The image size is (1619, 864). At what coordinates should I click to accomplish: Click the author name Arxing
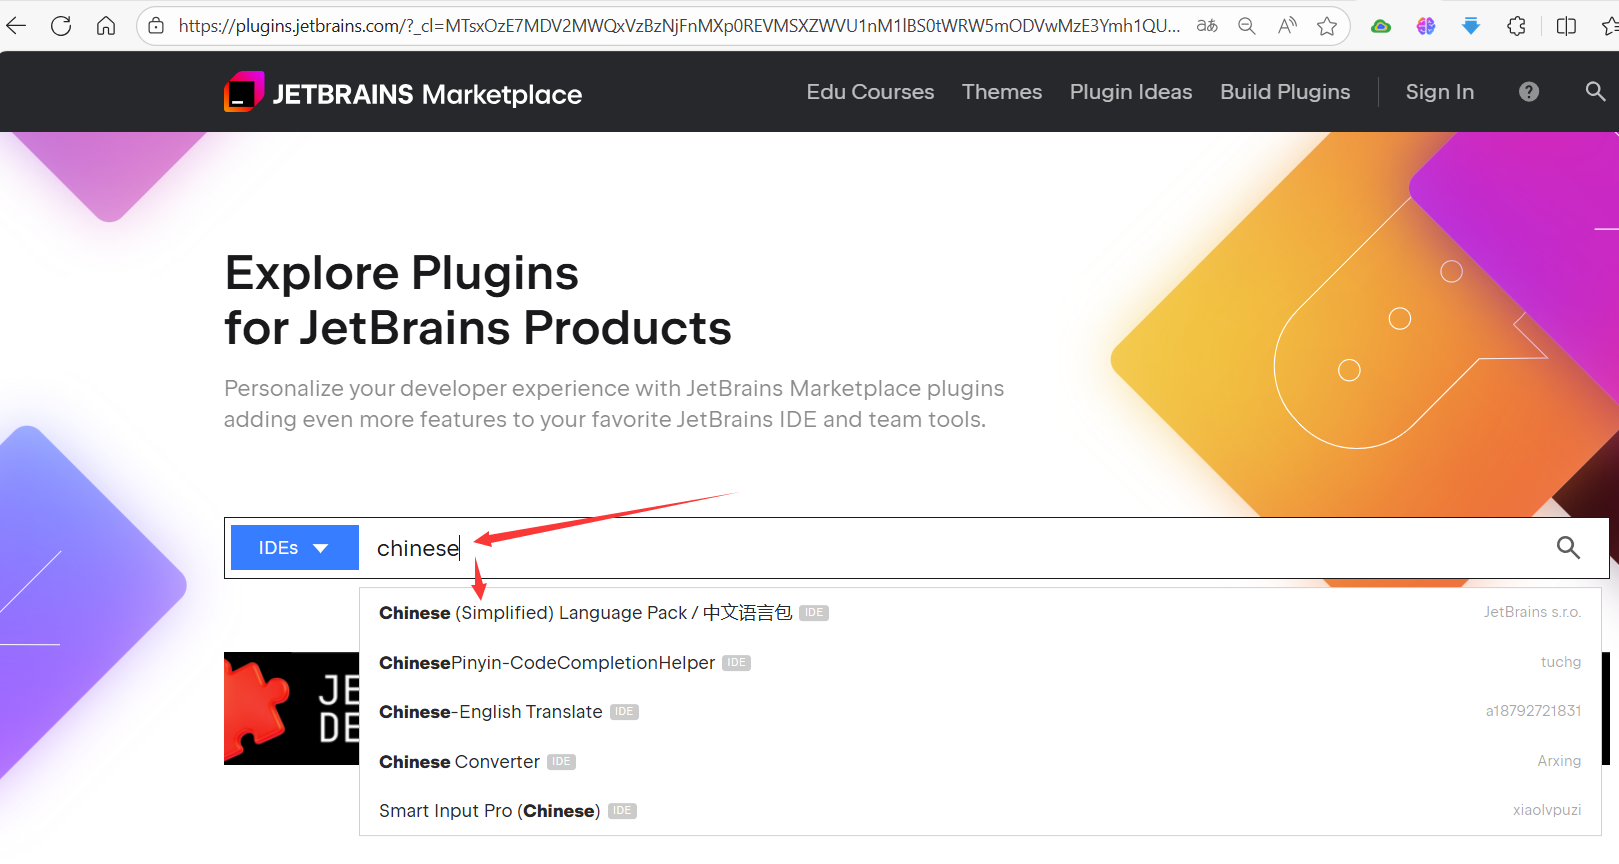click(1559, 761)
